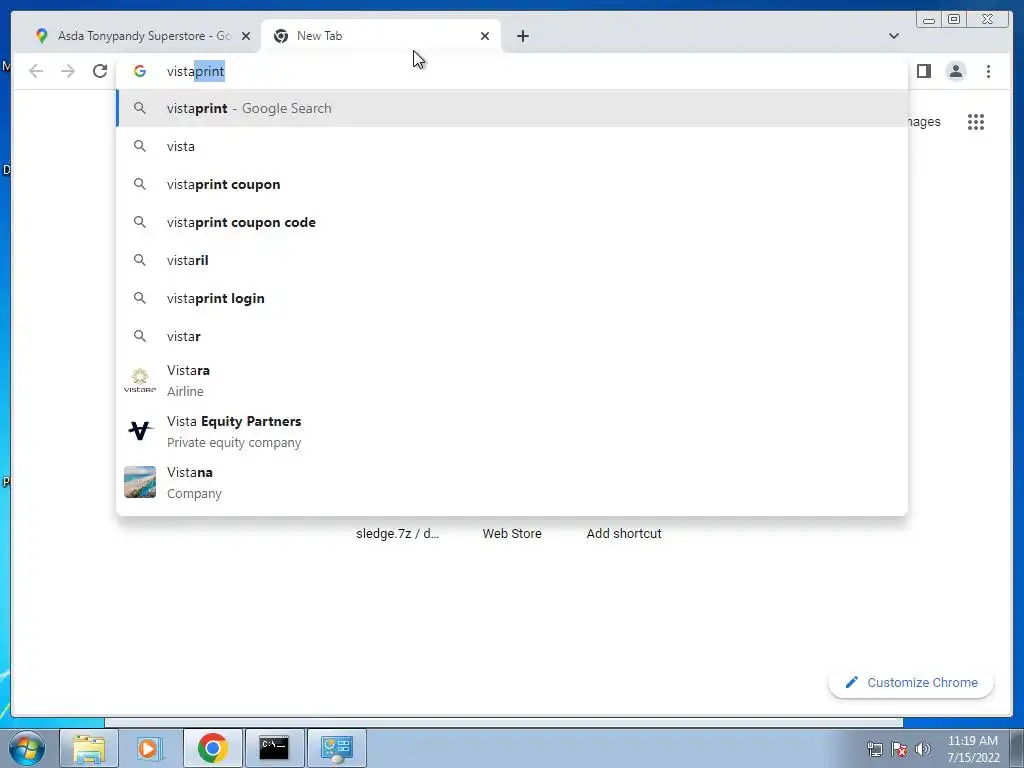Select Vista Equity Partners suggestion
The width and height of the screenshot is (1024, 768).
[x=512, y=432]
